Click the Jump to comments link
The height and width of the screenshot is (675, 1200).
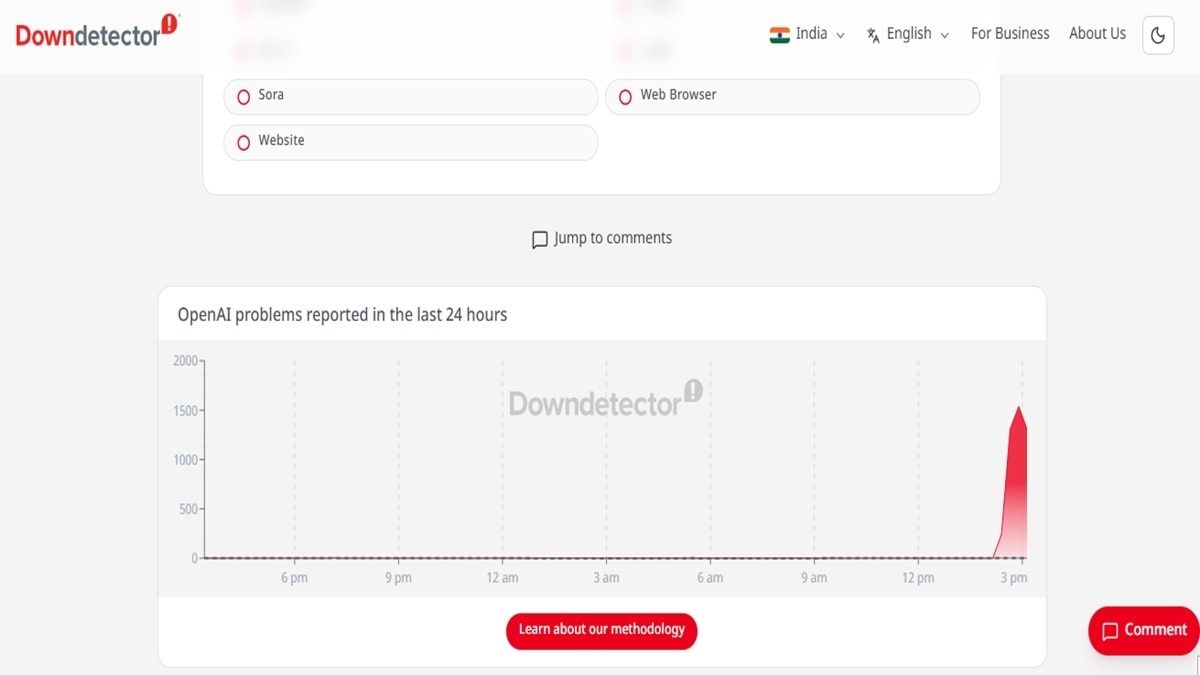[601, 239]
